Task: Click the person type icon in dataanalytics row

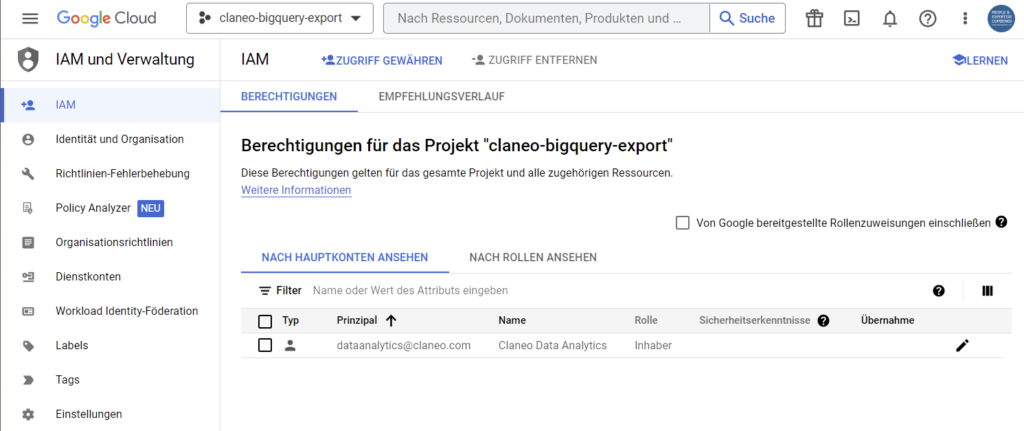Action: [x=291, y=345]
